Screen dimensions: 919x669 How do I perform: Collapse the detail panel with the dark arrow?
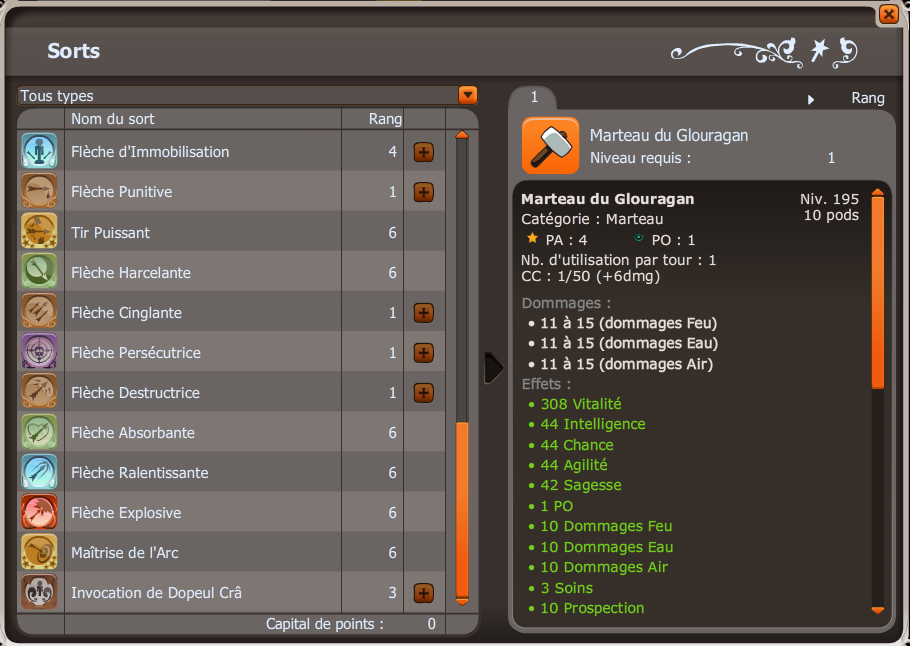(493, 368)
